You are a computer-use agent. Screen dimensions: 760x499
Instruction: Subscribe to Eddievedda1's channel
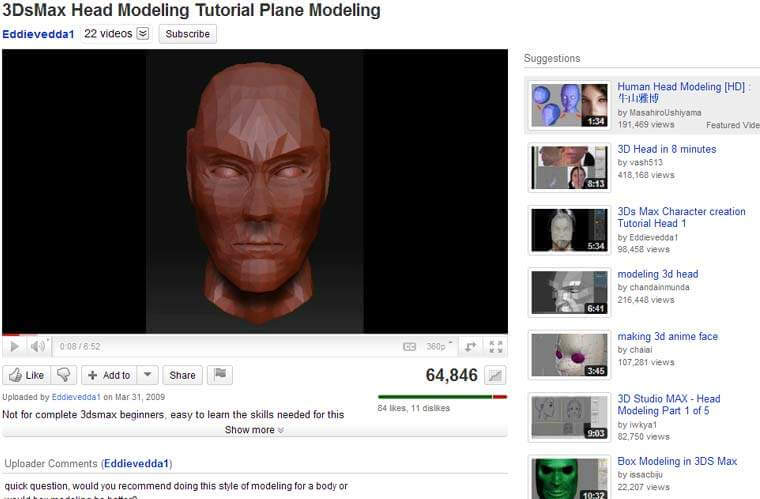pos(187,34)
